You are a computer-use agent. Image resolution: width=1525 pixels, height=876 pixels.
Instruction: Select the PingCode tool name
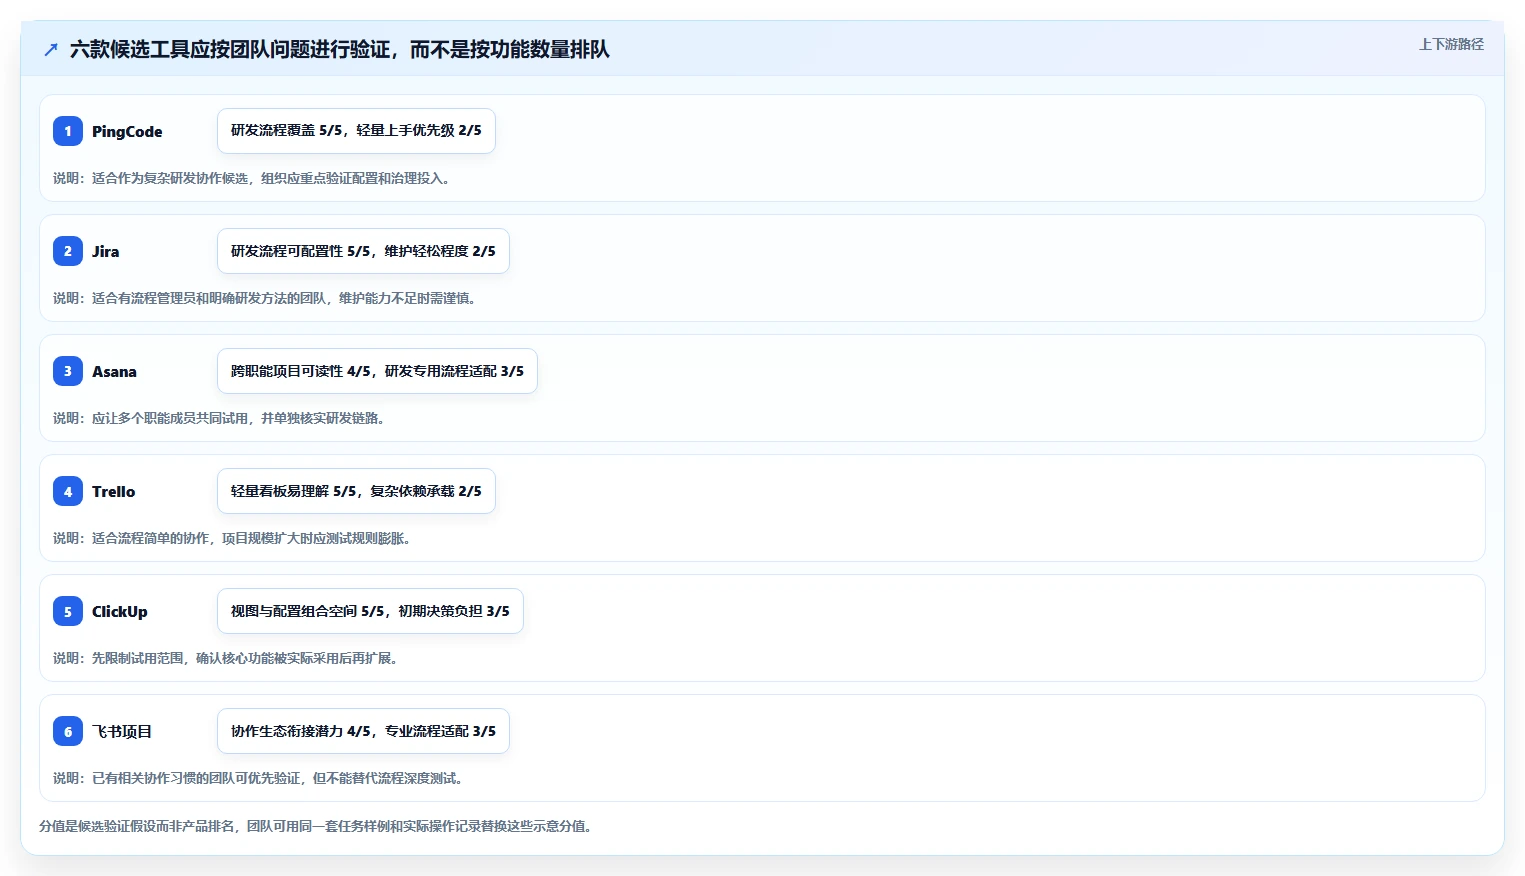pos(127,131)
